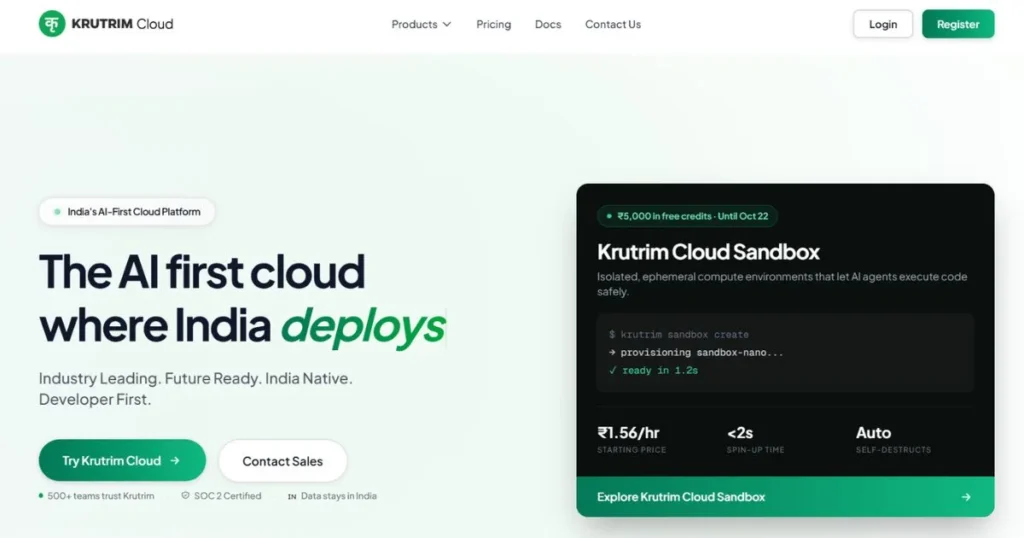Click the Login button
The width and height of the screenshot is (1024, 538).
pos(882,24)
